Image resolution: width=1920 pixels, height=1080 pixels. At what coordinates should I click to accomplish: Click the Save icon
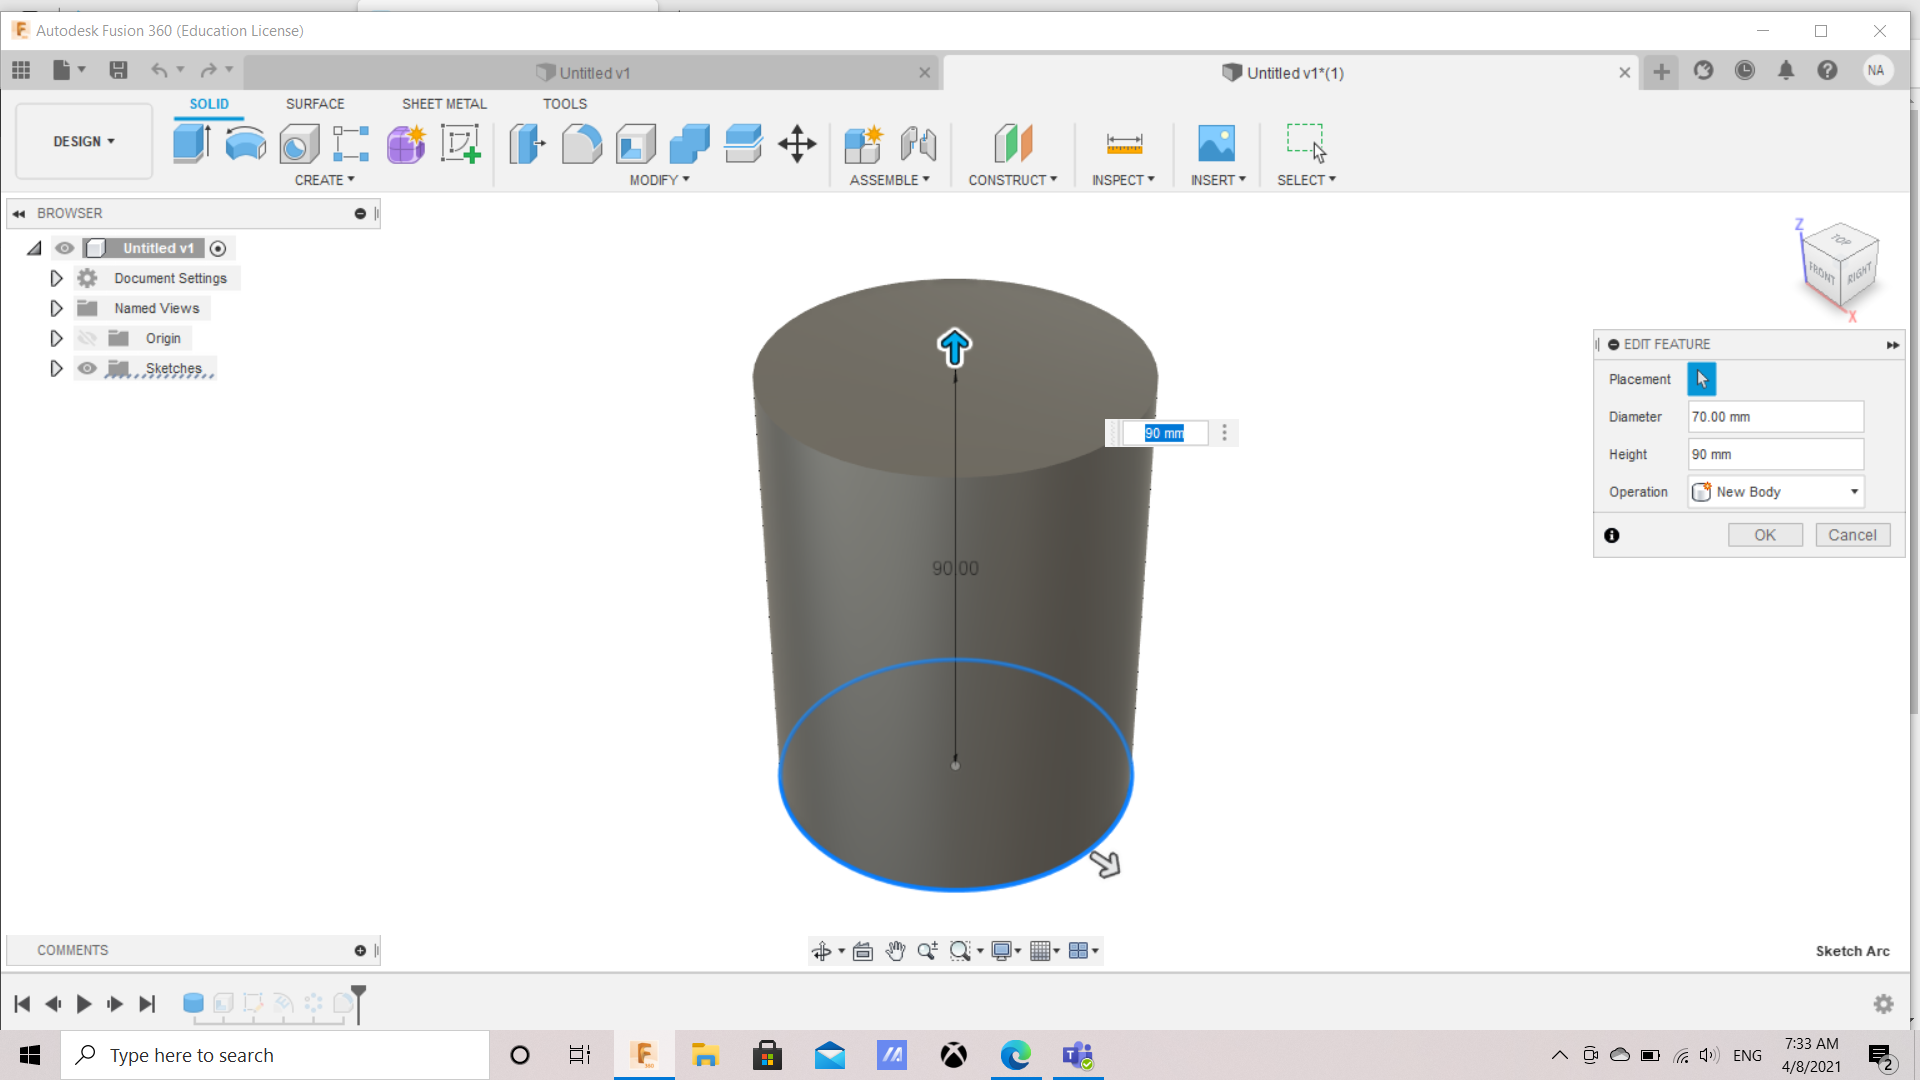[118, 70]
